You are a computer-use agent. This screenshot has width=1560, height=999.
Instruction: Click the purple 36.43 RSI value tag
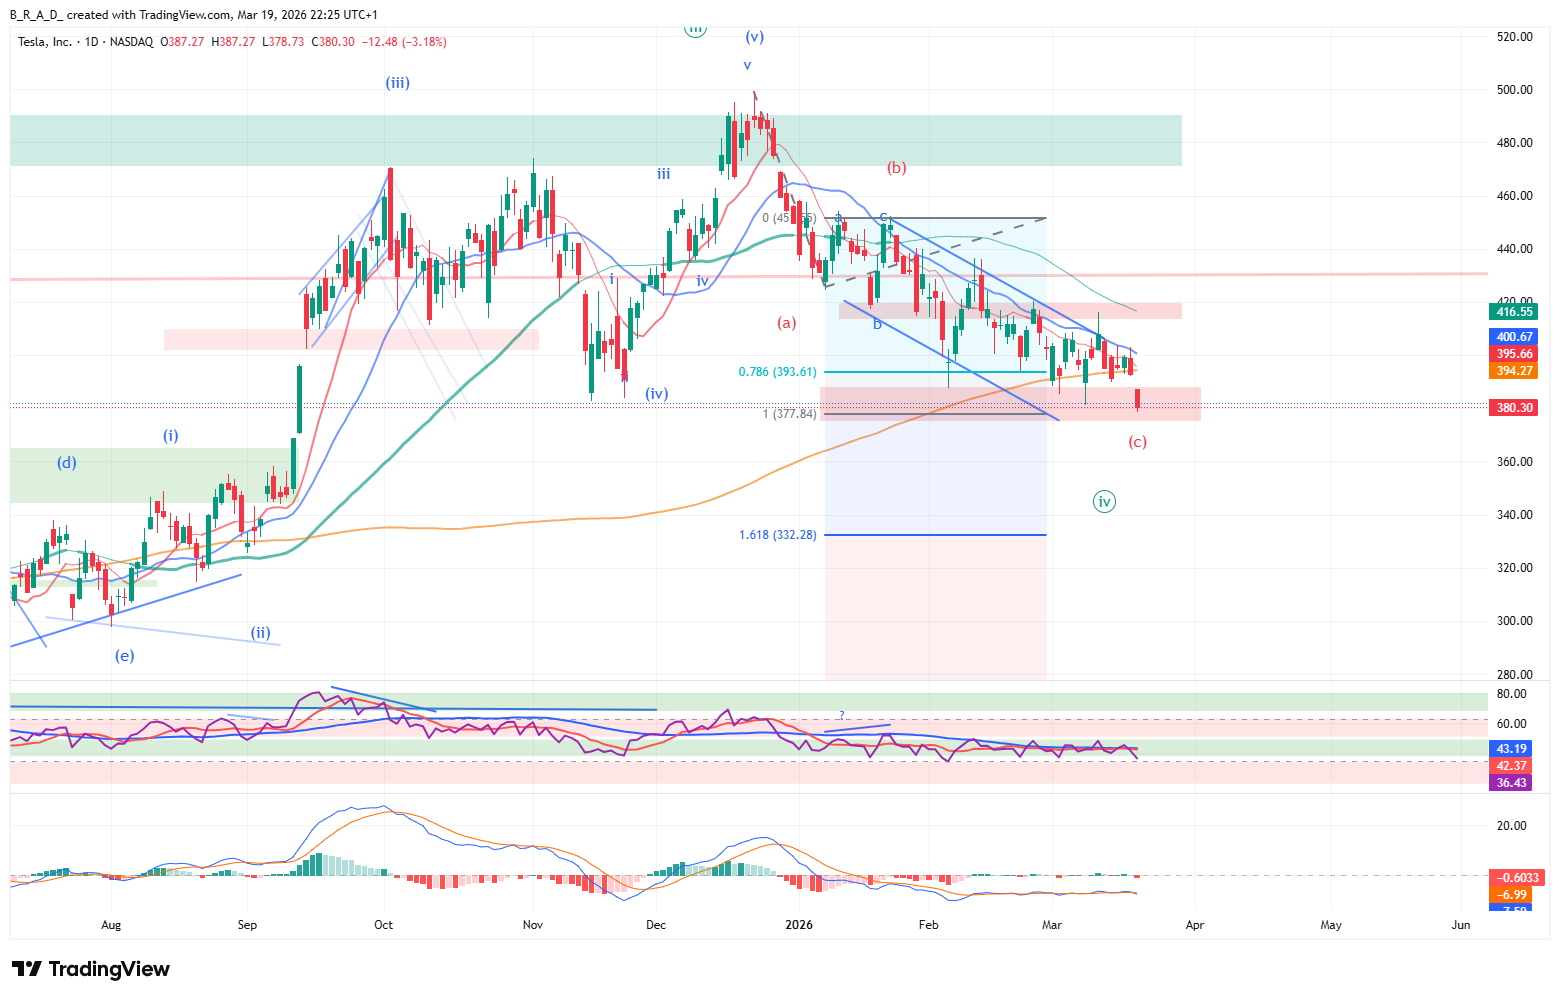pos(1511,783)
